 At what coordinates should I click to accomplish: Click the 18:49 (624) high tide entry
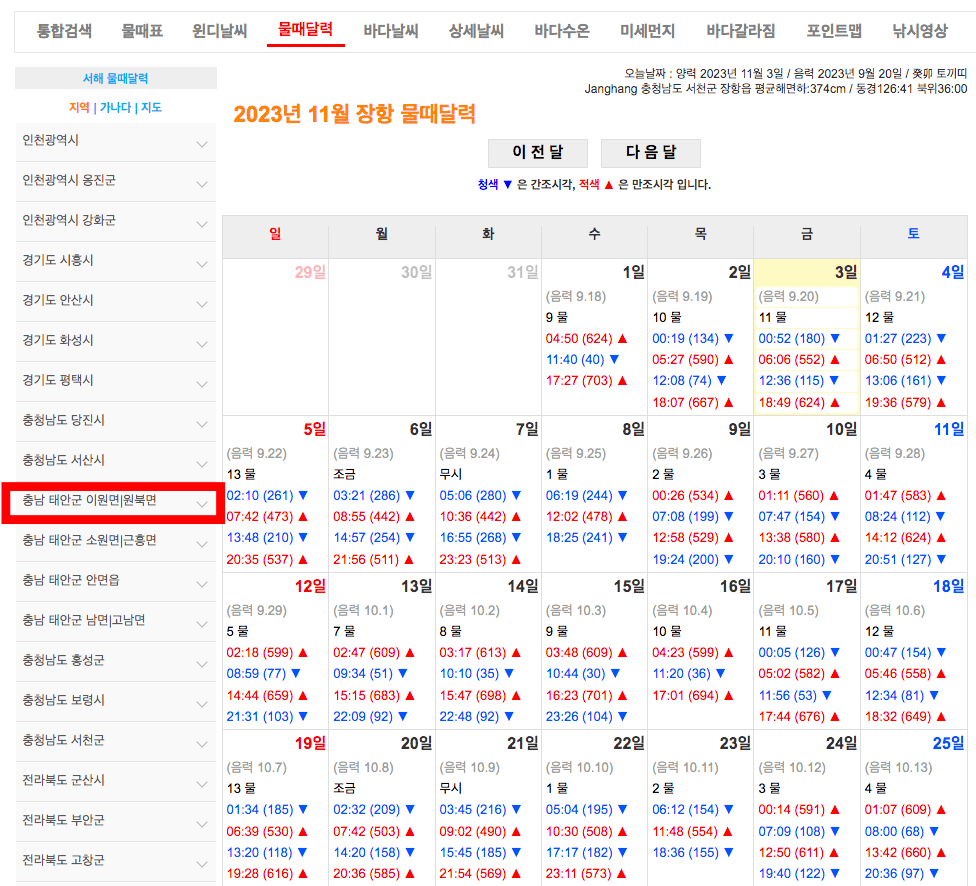pyautogui.click(x=799, y=402)
